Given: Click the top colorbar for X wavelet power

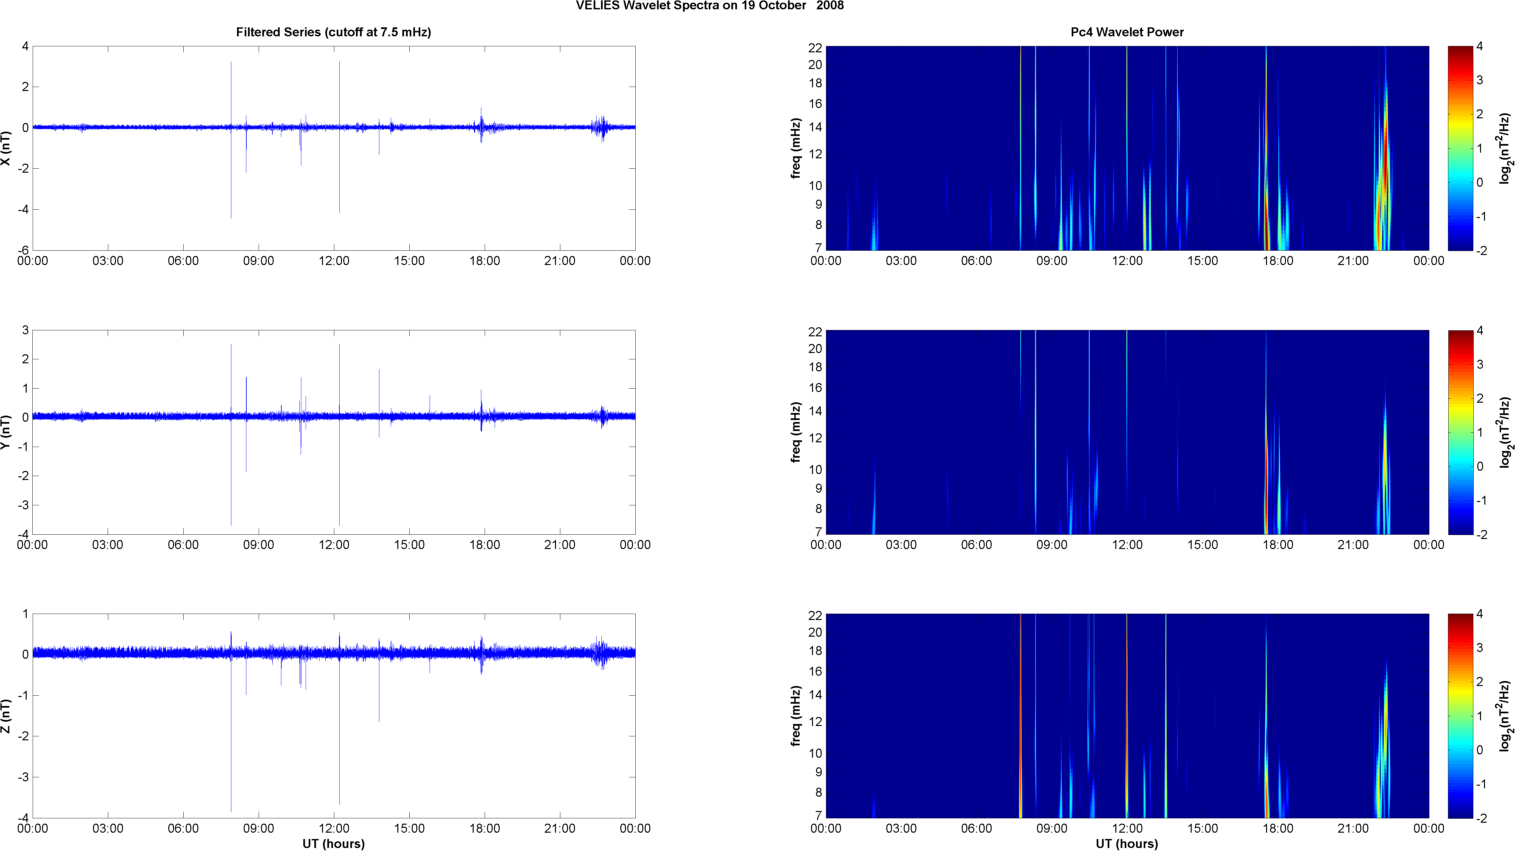Looking at the screenshot, I should point(1460,148).
